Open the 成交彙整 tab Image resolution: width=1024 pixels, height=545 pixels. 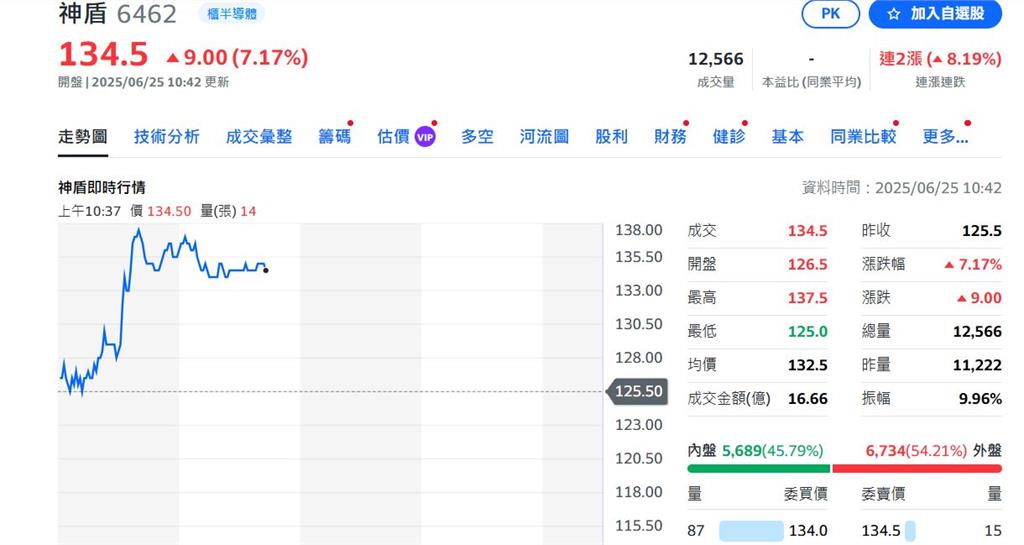click(259, 137)
